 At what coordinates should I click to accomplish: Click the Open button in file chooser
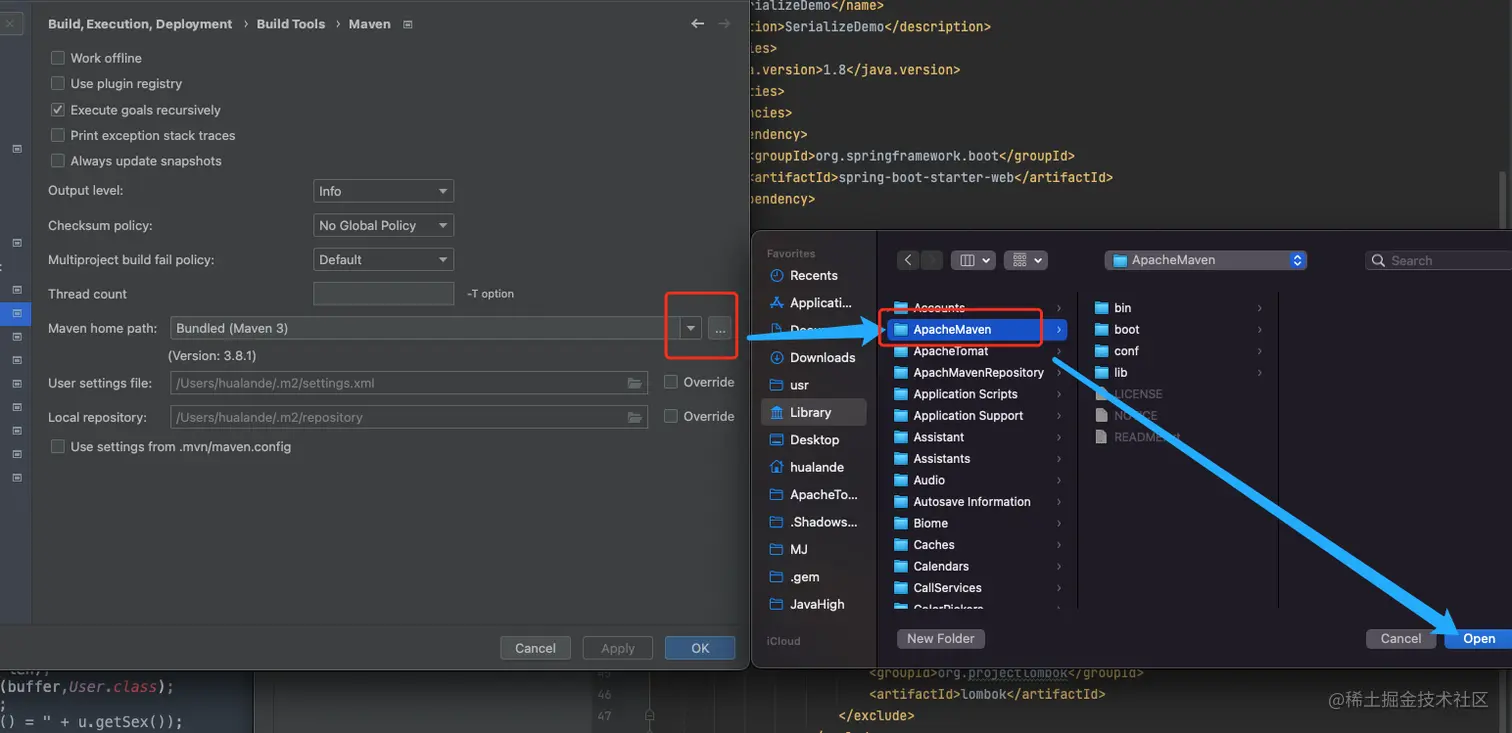click(1479, 639)
